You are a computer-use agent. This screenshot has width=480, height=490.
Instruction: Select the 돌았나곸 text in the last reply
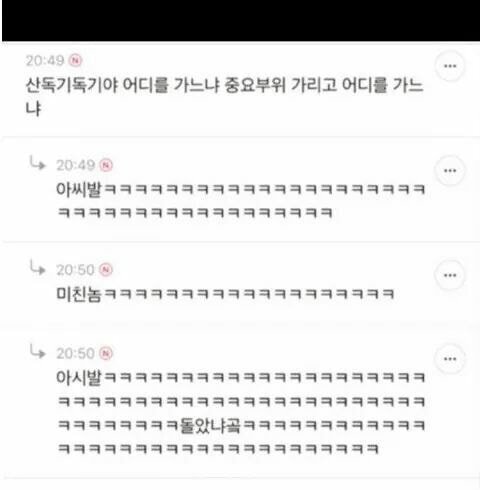point(210,426)
